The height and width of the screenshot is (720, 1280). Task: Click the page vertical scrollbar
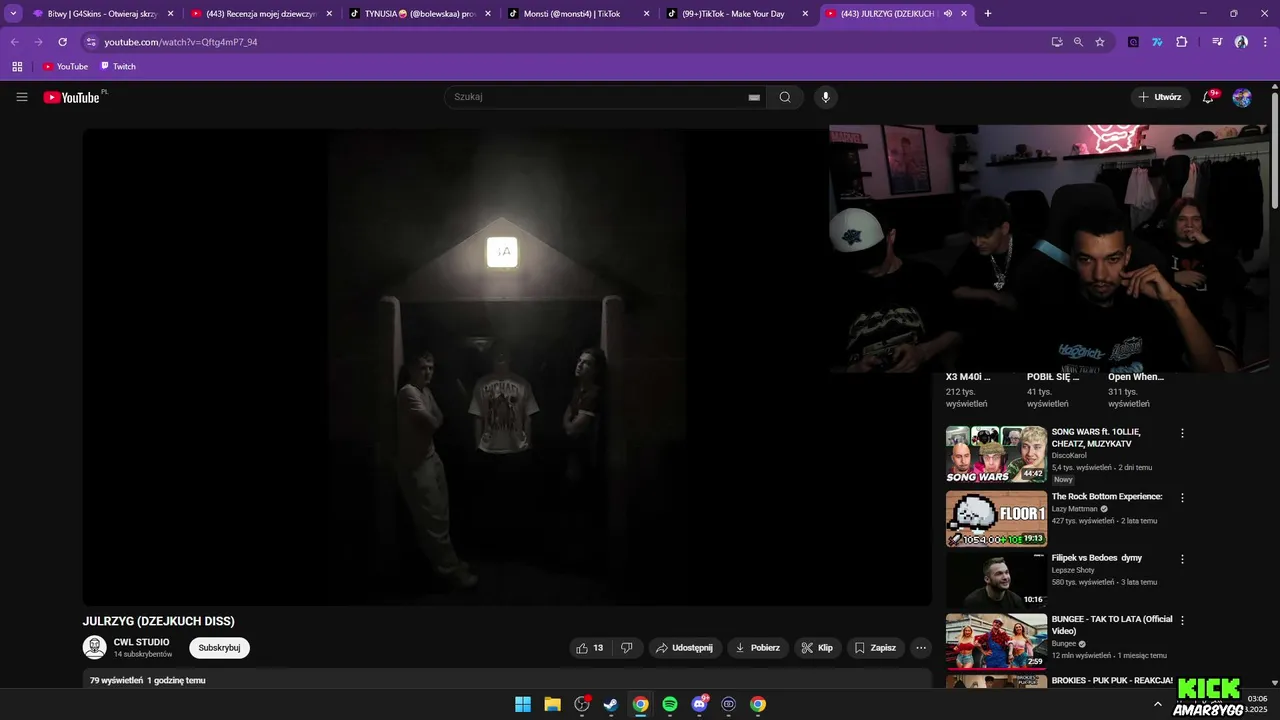[1275, 150]
